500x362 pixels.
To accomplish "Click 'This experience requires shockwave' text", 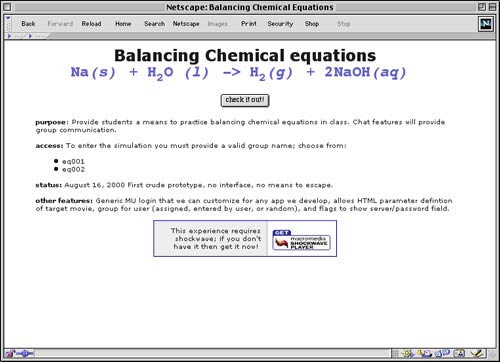I will coord(216,239).
